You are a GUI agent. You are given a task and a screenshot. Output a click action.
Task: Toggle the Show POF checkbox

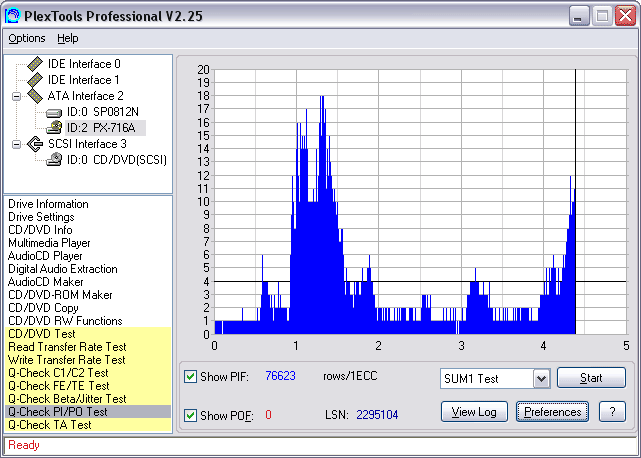(x=190, y=415)
